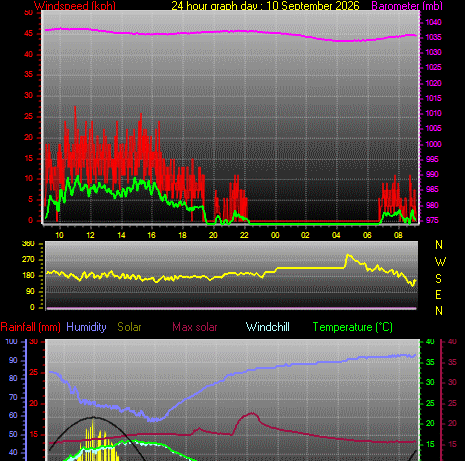Select the Humidity legend label
This screenshot has width=465, height=461.
pos(86,327)
